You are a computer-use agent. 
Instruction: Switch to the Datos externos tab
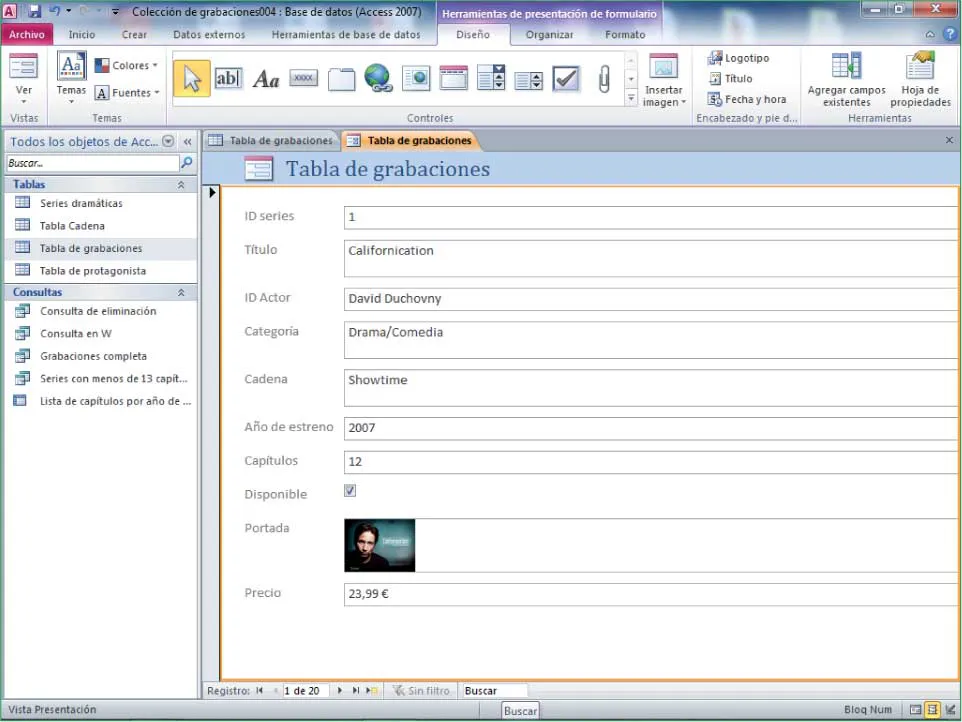pos(209,35)
